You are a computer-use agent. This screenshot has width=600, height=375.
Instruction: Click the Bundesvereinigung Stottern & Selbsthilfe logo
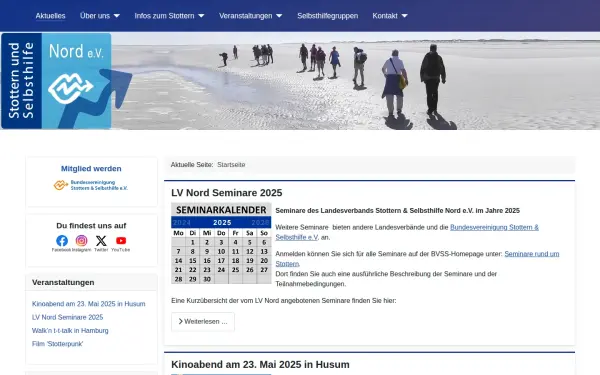pyautogui.click(x=91, y=185)
